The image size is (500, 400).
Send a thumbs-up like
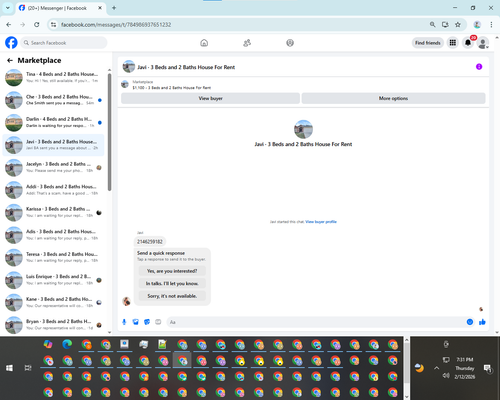click(482, 322)
